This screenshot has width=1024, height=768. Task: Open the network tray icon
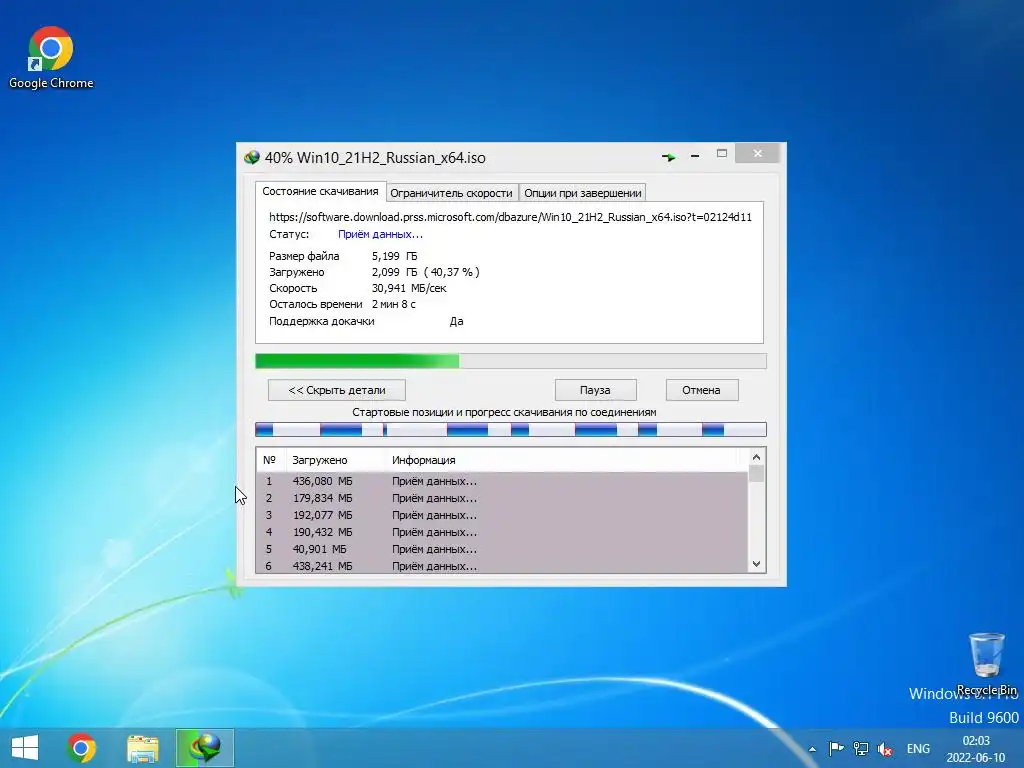pyautogui.click(x=861, y=748)
